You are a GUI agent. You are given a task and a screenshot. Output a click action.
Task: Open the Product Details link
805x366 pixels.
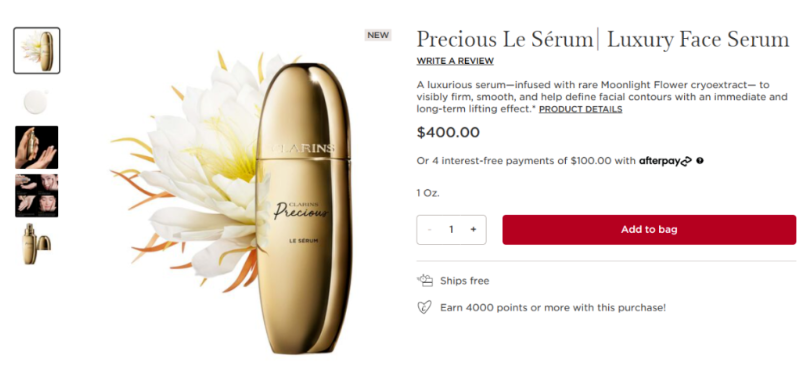pyautogui.click(x=580, y=109)
